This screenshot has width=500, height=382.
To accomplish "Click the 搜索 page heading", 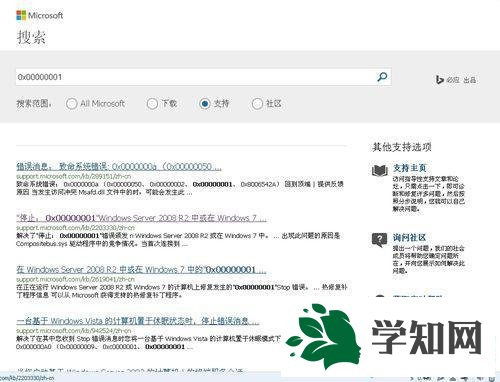I will [31, 37].
